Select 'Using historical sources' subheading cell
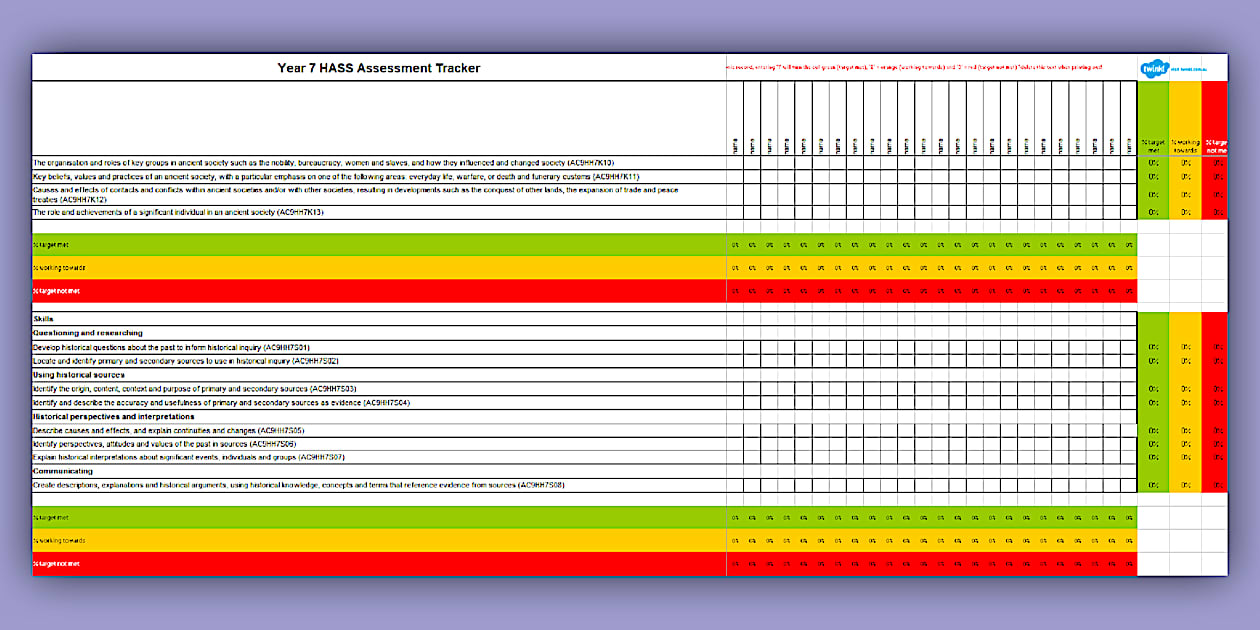The image size is (1260, 630). pyautogui.click(x=79, y=375)
